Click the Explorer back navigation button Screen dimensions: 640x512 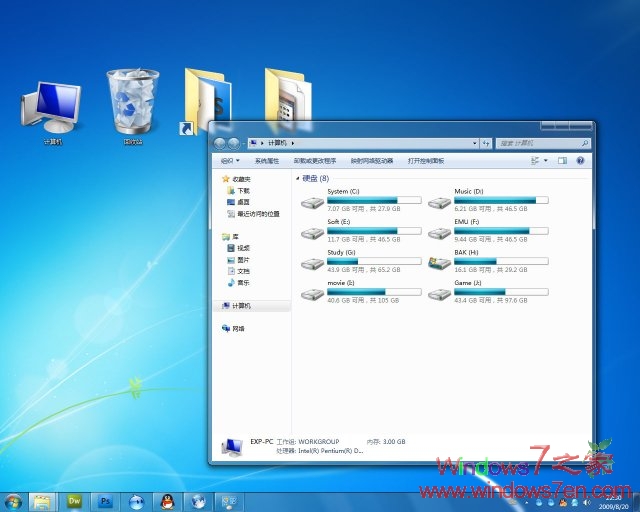(x=220, y=143)
